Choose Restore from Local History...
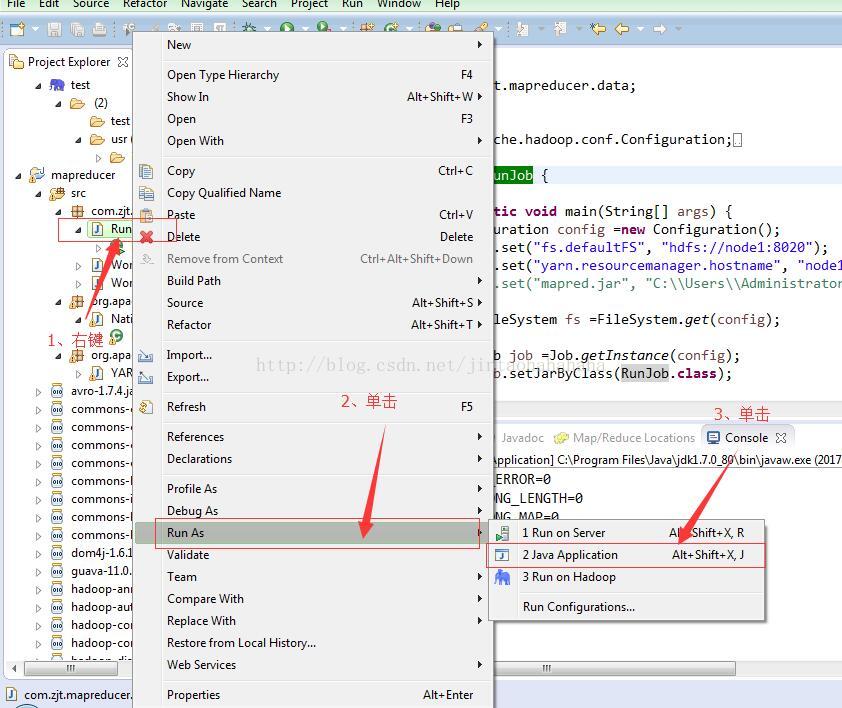Screen dimensions: 842x708 [x=313, y=643]
